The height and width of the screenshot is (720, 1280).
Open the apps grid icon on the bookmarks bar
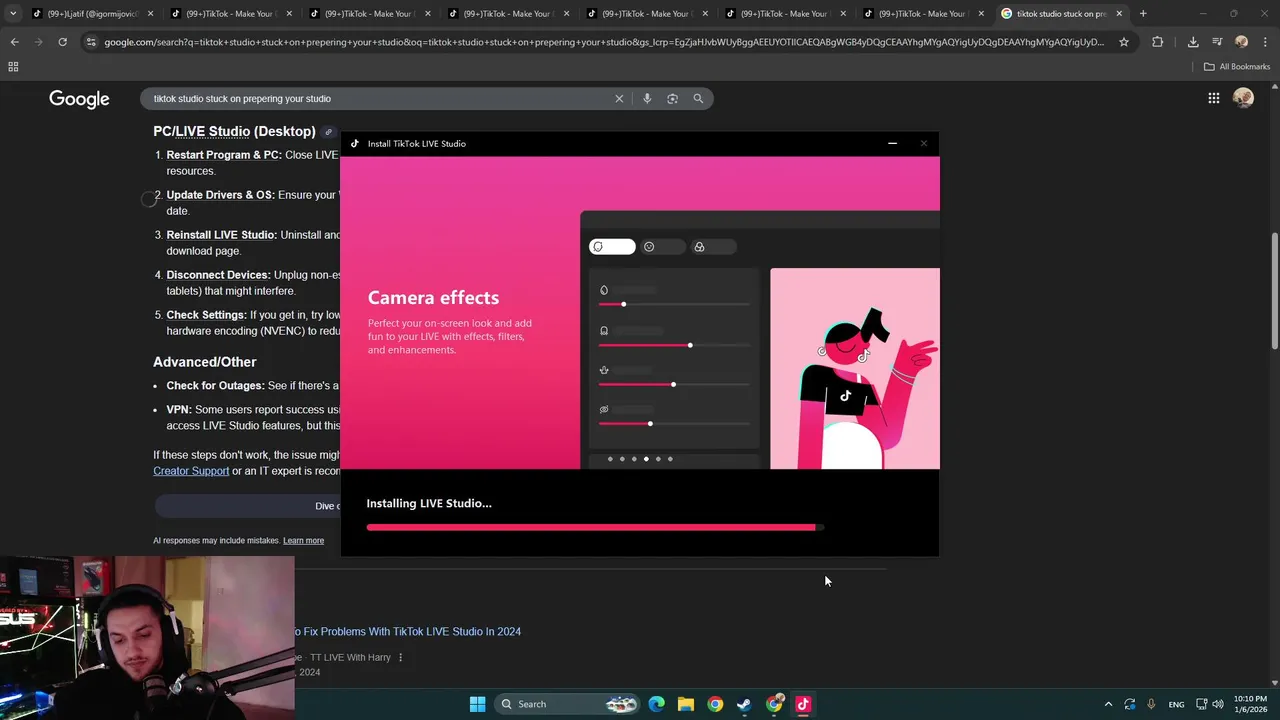(13, 66)
